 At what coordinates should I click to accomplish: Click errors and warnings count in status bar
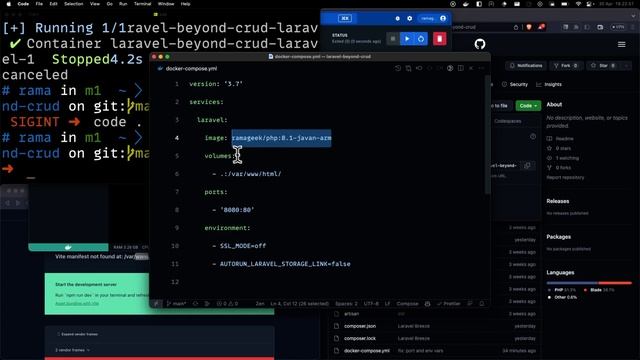[227, 304]
